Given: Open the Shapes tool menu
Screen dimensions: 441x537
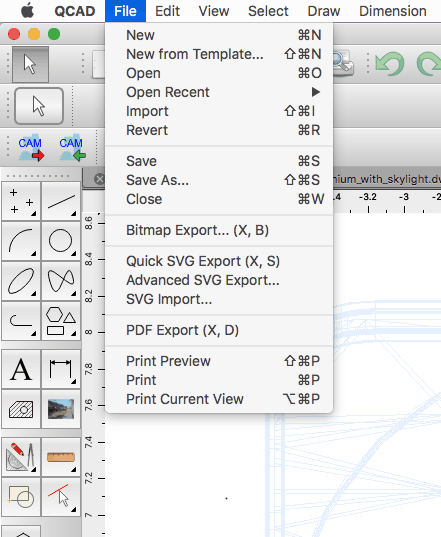Looking at the screenshot, I should (61, 321).
